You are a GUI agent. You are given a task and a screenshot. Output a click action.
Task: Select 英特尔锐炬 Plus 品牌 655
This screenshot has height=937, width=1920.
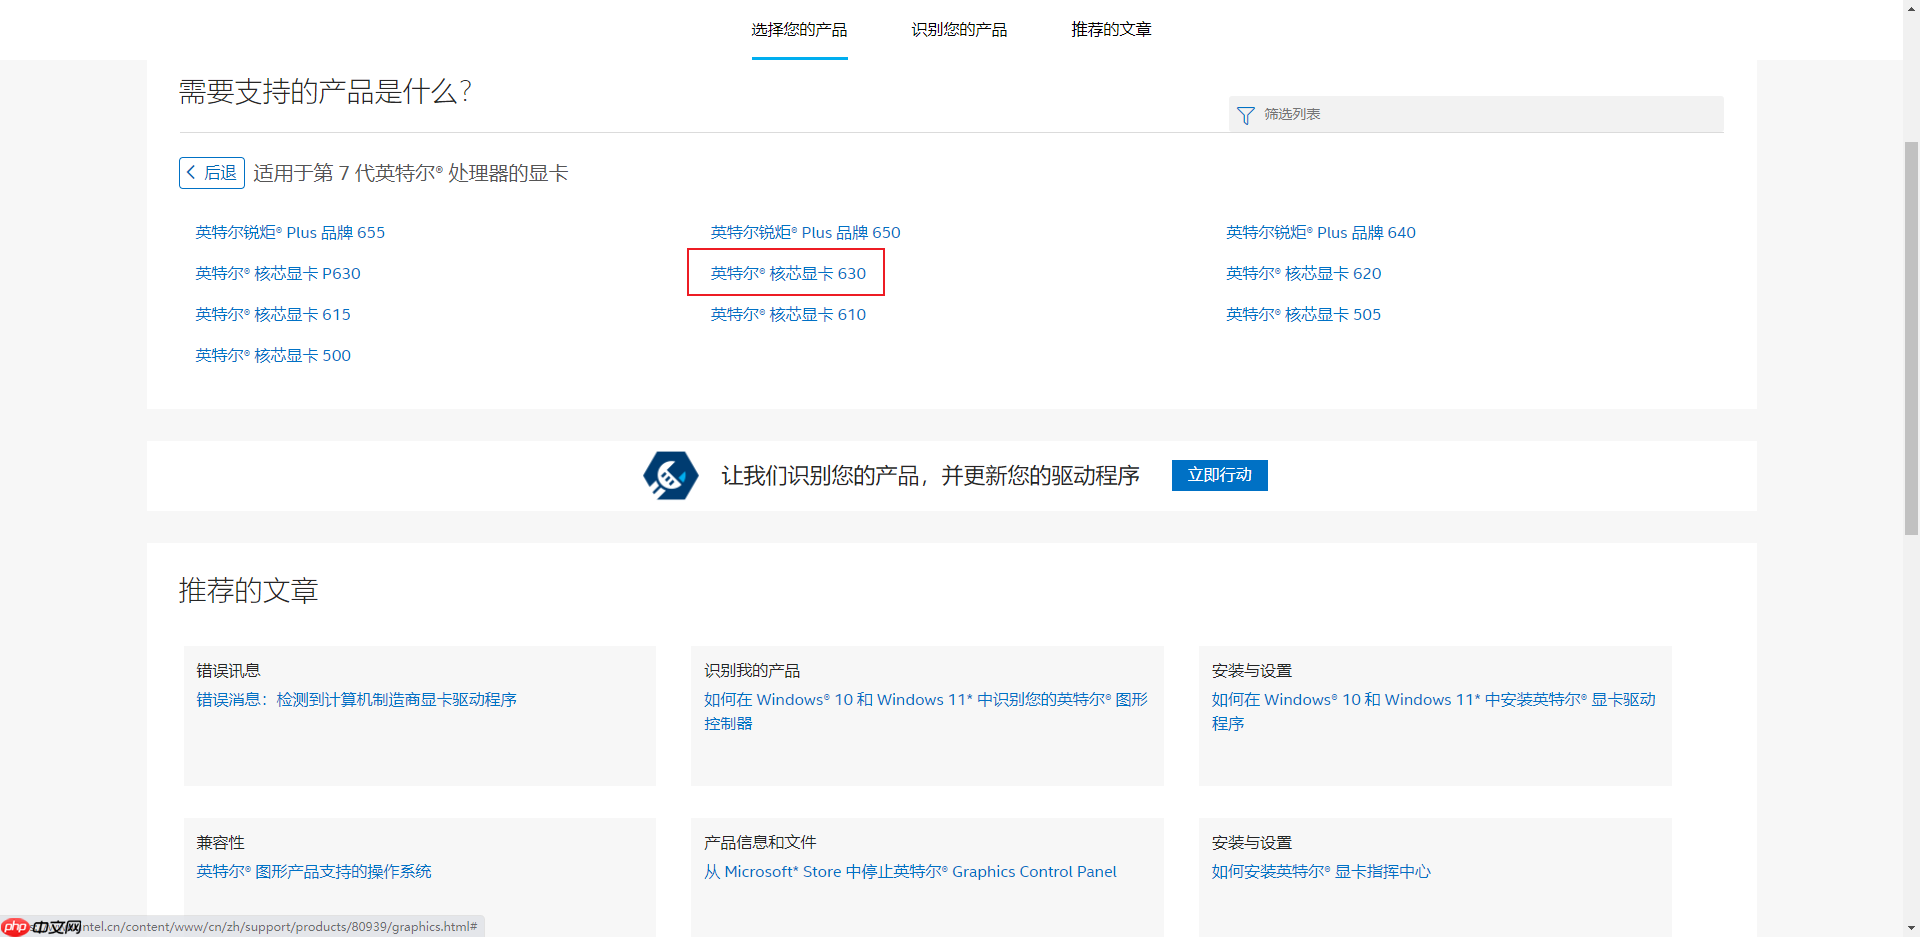(290, 232)
